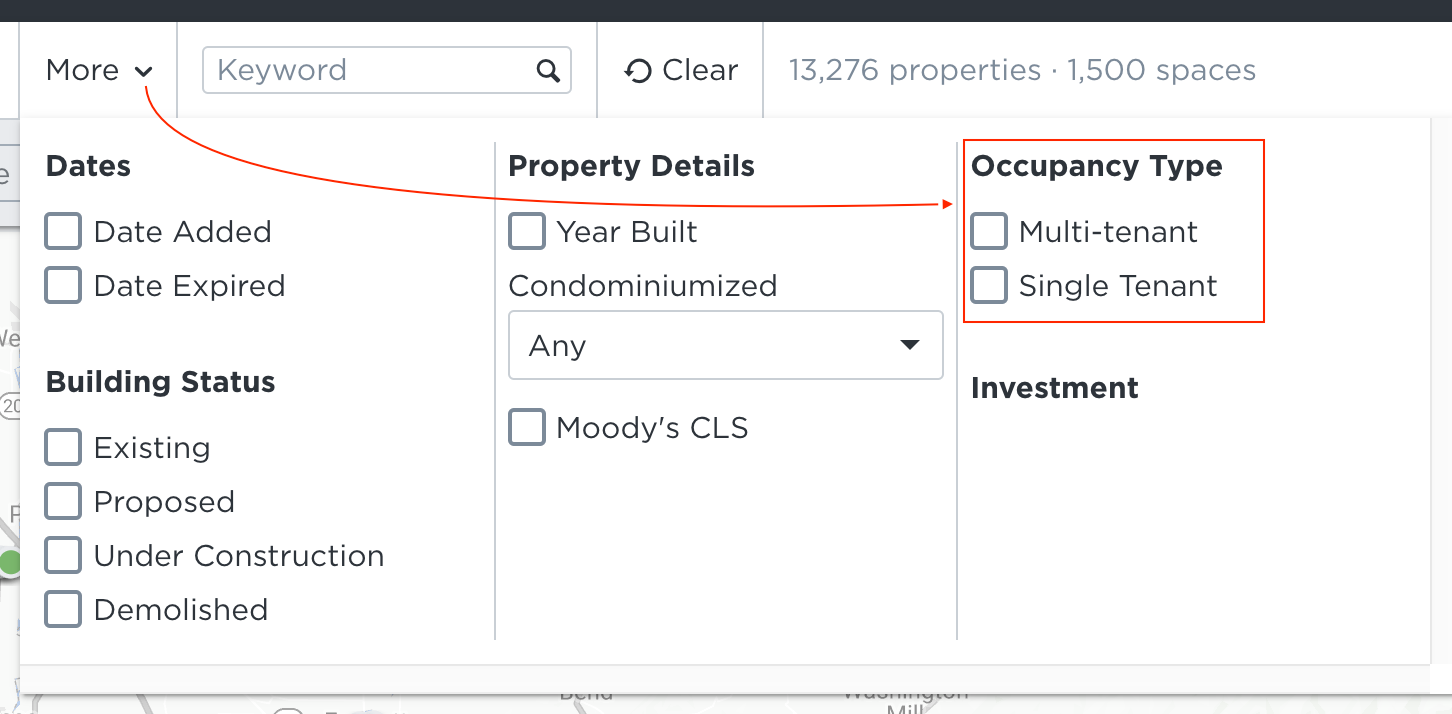This screenshot has height=714, width=1452.
Task: Open the Condominiumized Any dropdown
Action: [x=726, y=345]
